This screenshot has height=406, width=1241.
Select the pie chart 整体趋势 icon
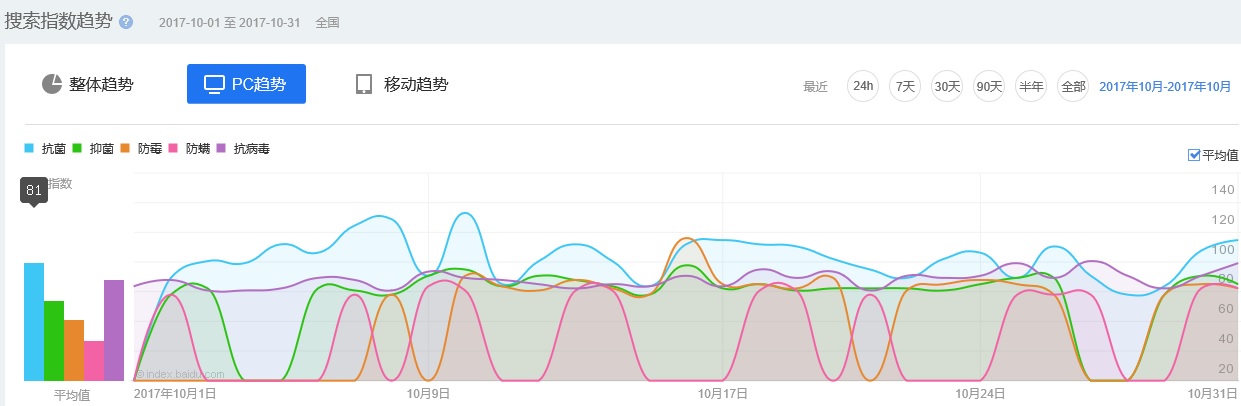(x=53, y=84)
